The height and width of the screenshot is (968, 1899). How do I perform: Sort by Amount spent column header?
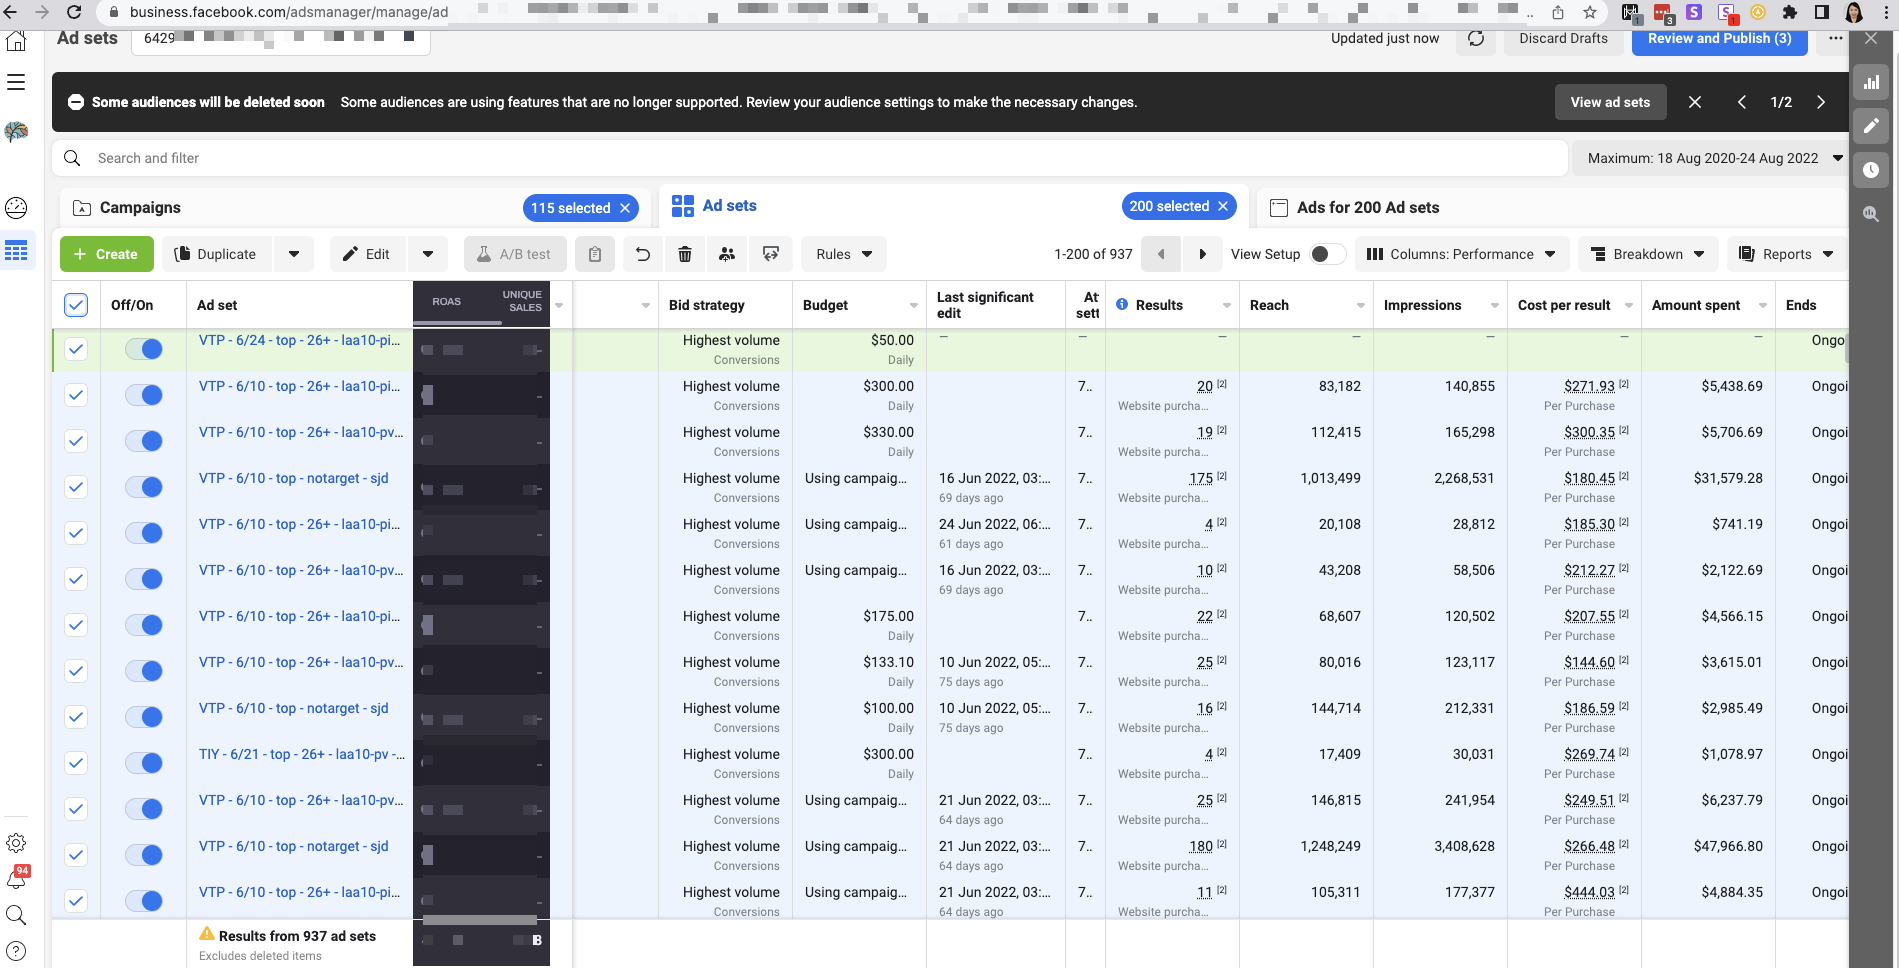[1696, 305]
